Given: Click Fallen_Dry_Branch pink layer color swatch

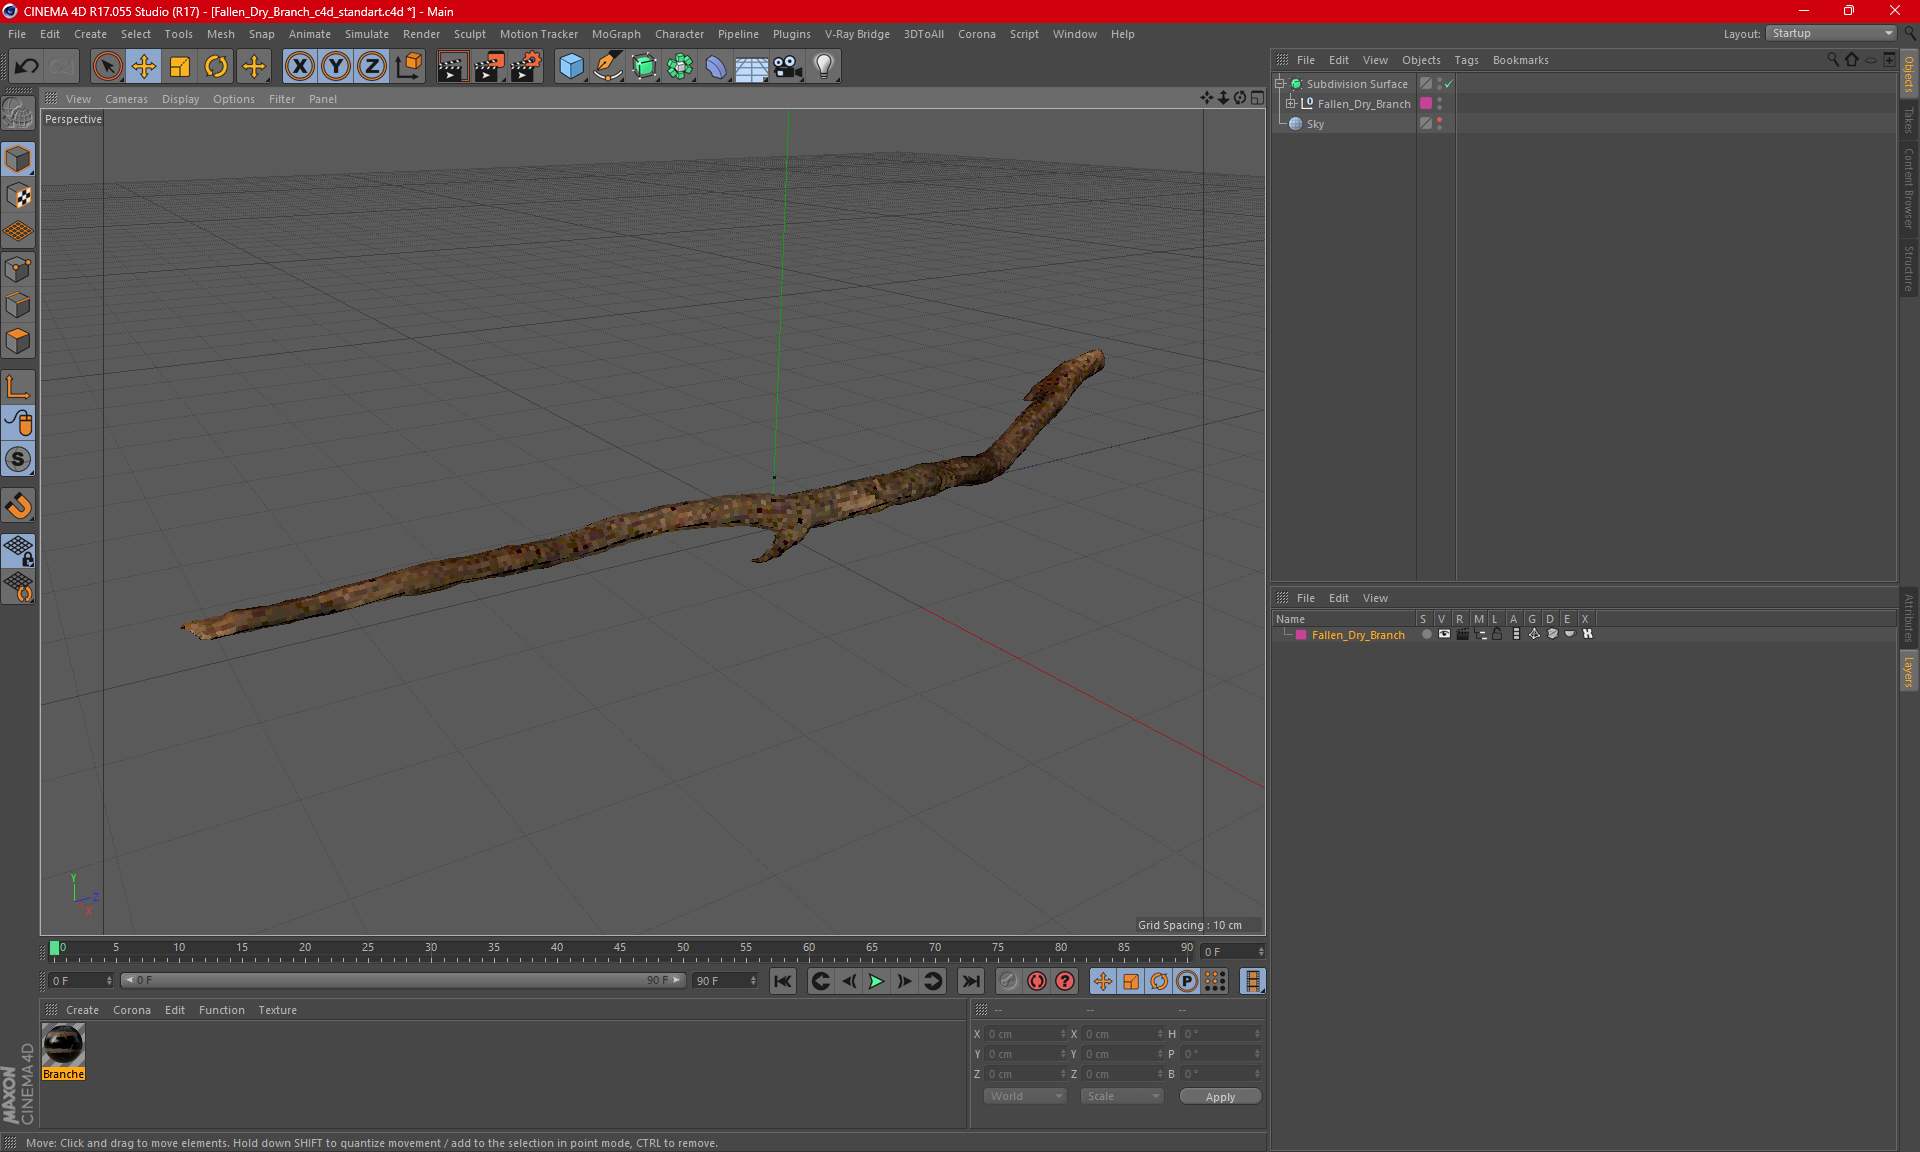Looking at the screenshot, I should tap(1426, 104).
